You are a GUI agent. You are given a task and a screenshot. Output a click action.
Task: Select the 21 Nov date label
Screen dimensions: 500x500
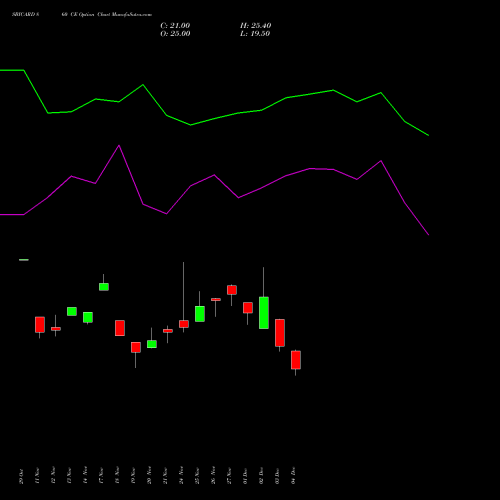[165, 476]
